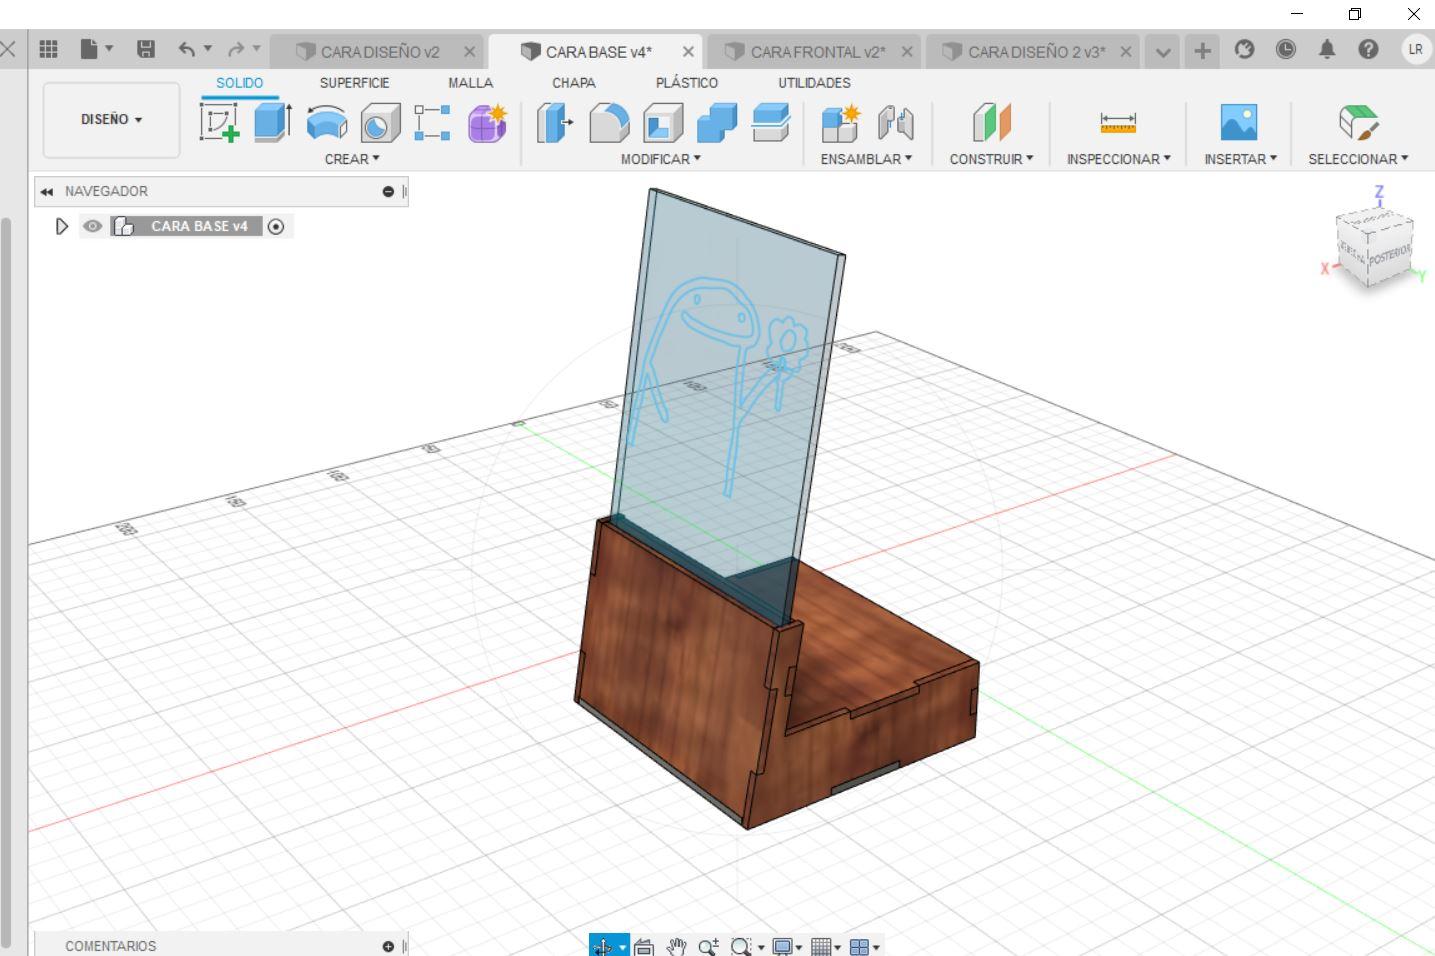This screenshot has height=956, width=1435.
Task: Expand the CARA BASE v4 tree node
Action: click(61, 226)
